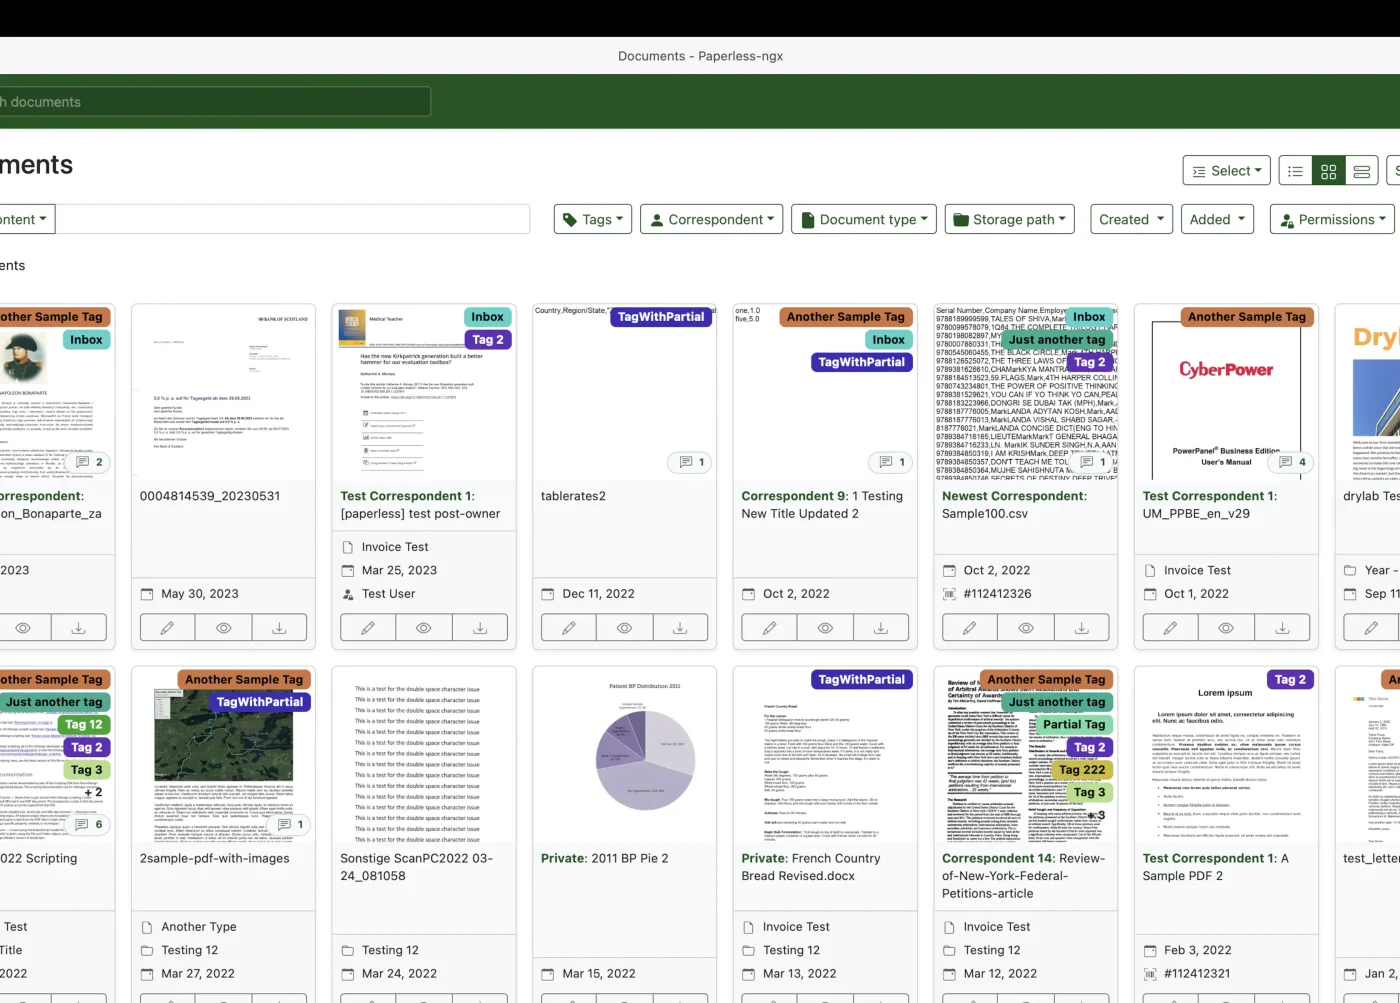Image resolution: width=1400 pixels, height=1003 pixels.
Task: Download the New Title Updated 2 document
Action: 881,628
